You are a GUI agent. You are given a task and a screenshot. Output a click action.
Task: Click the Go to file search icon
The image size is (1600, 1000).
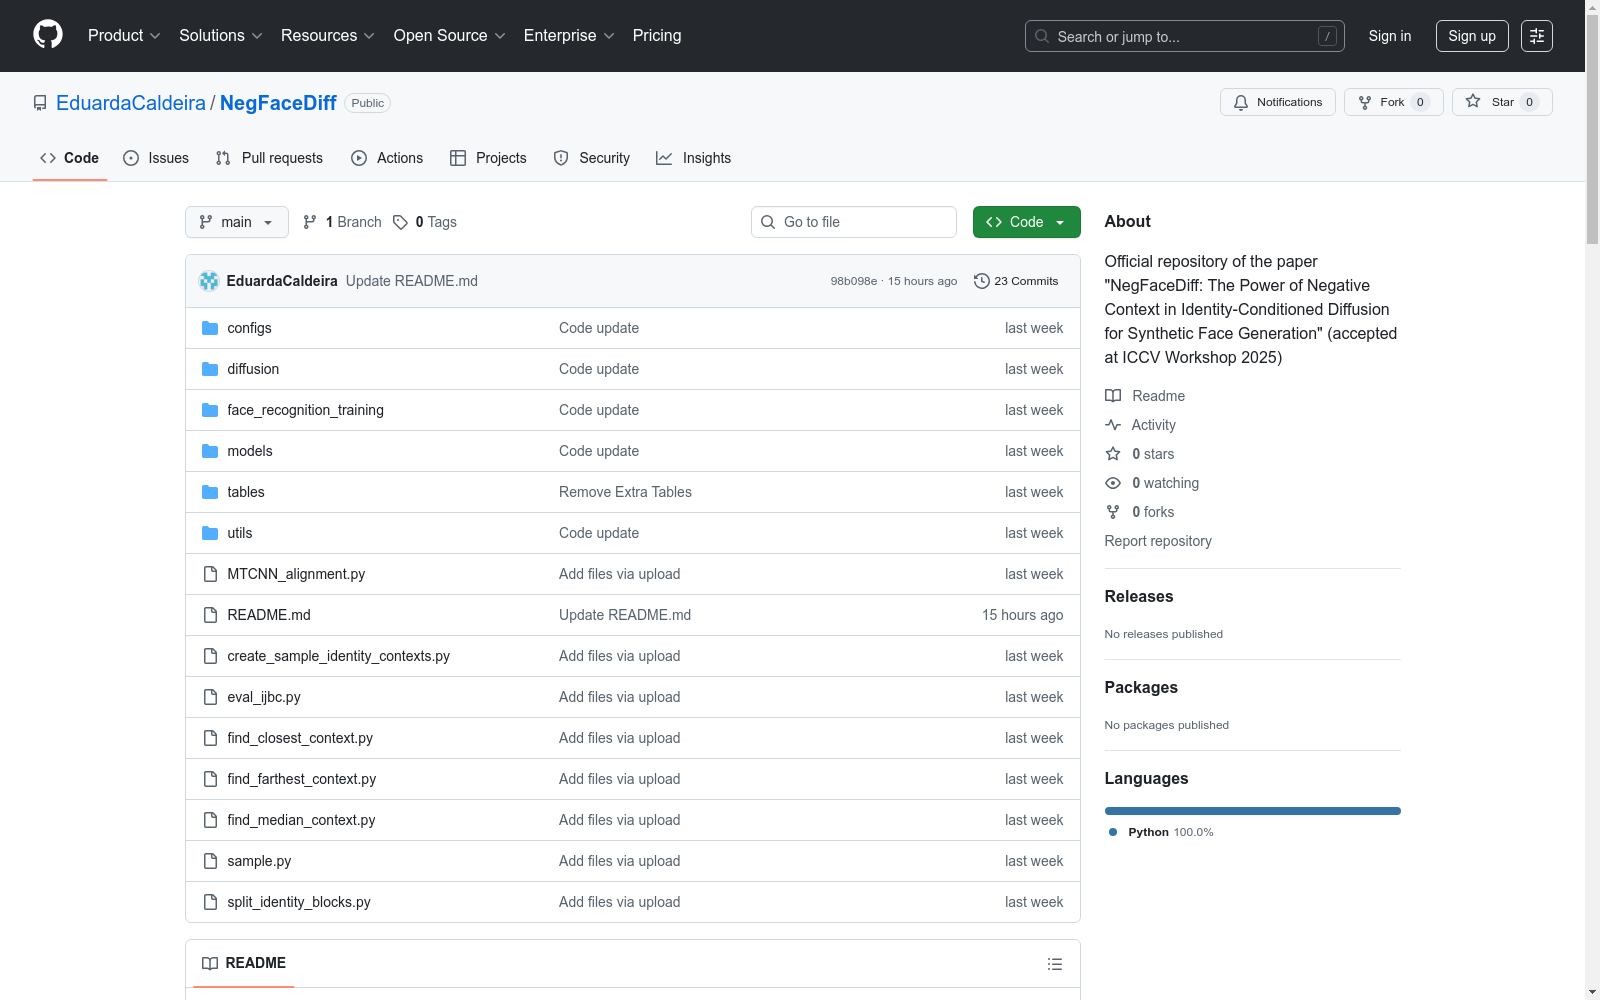pyautogui.click(x=768, y=222)
